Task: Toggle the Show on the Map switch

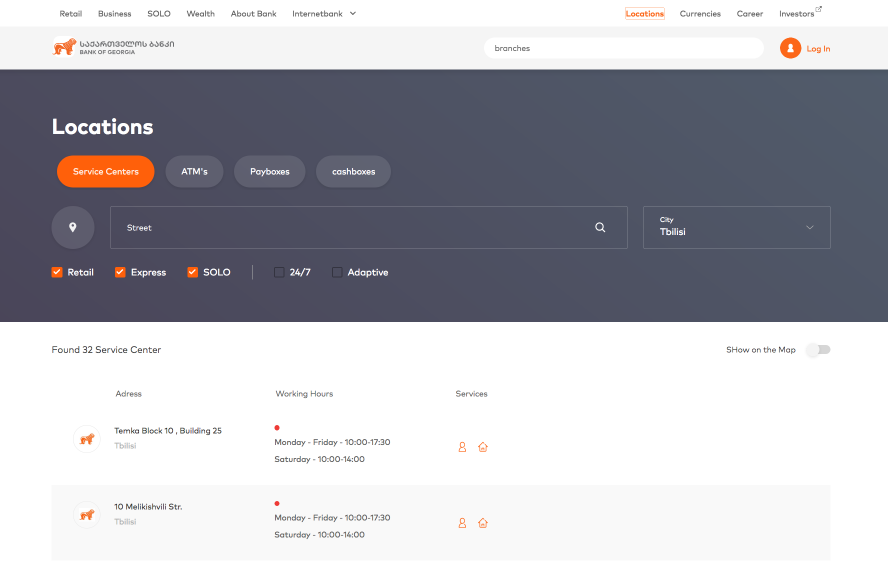Action: (818, 350)
